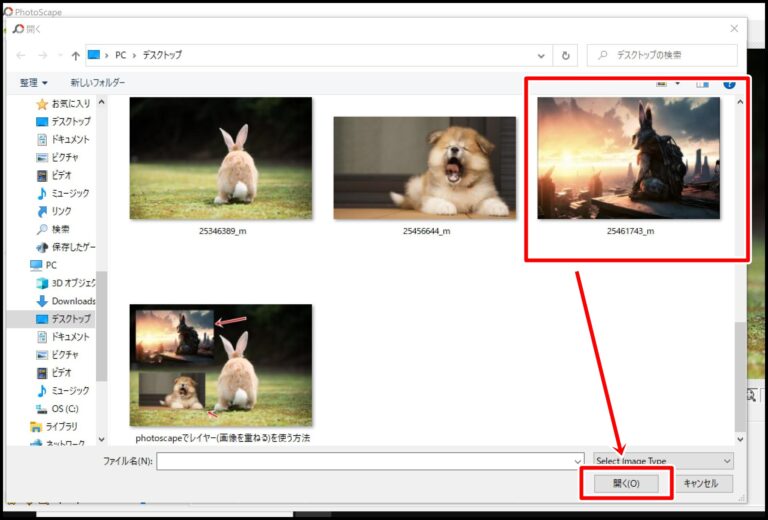Click the Forward navigation arrow
768x520 pixels.
click(x=43, y=55)
